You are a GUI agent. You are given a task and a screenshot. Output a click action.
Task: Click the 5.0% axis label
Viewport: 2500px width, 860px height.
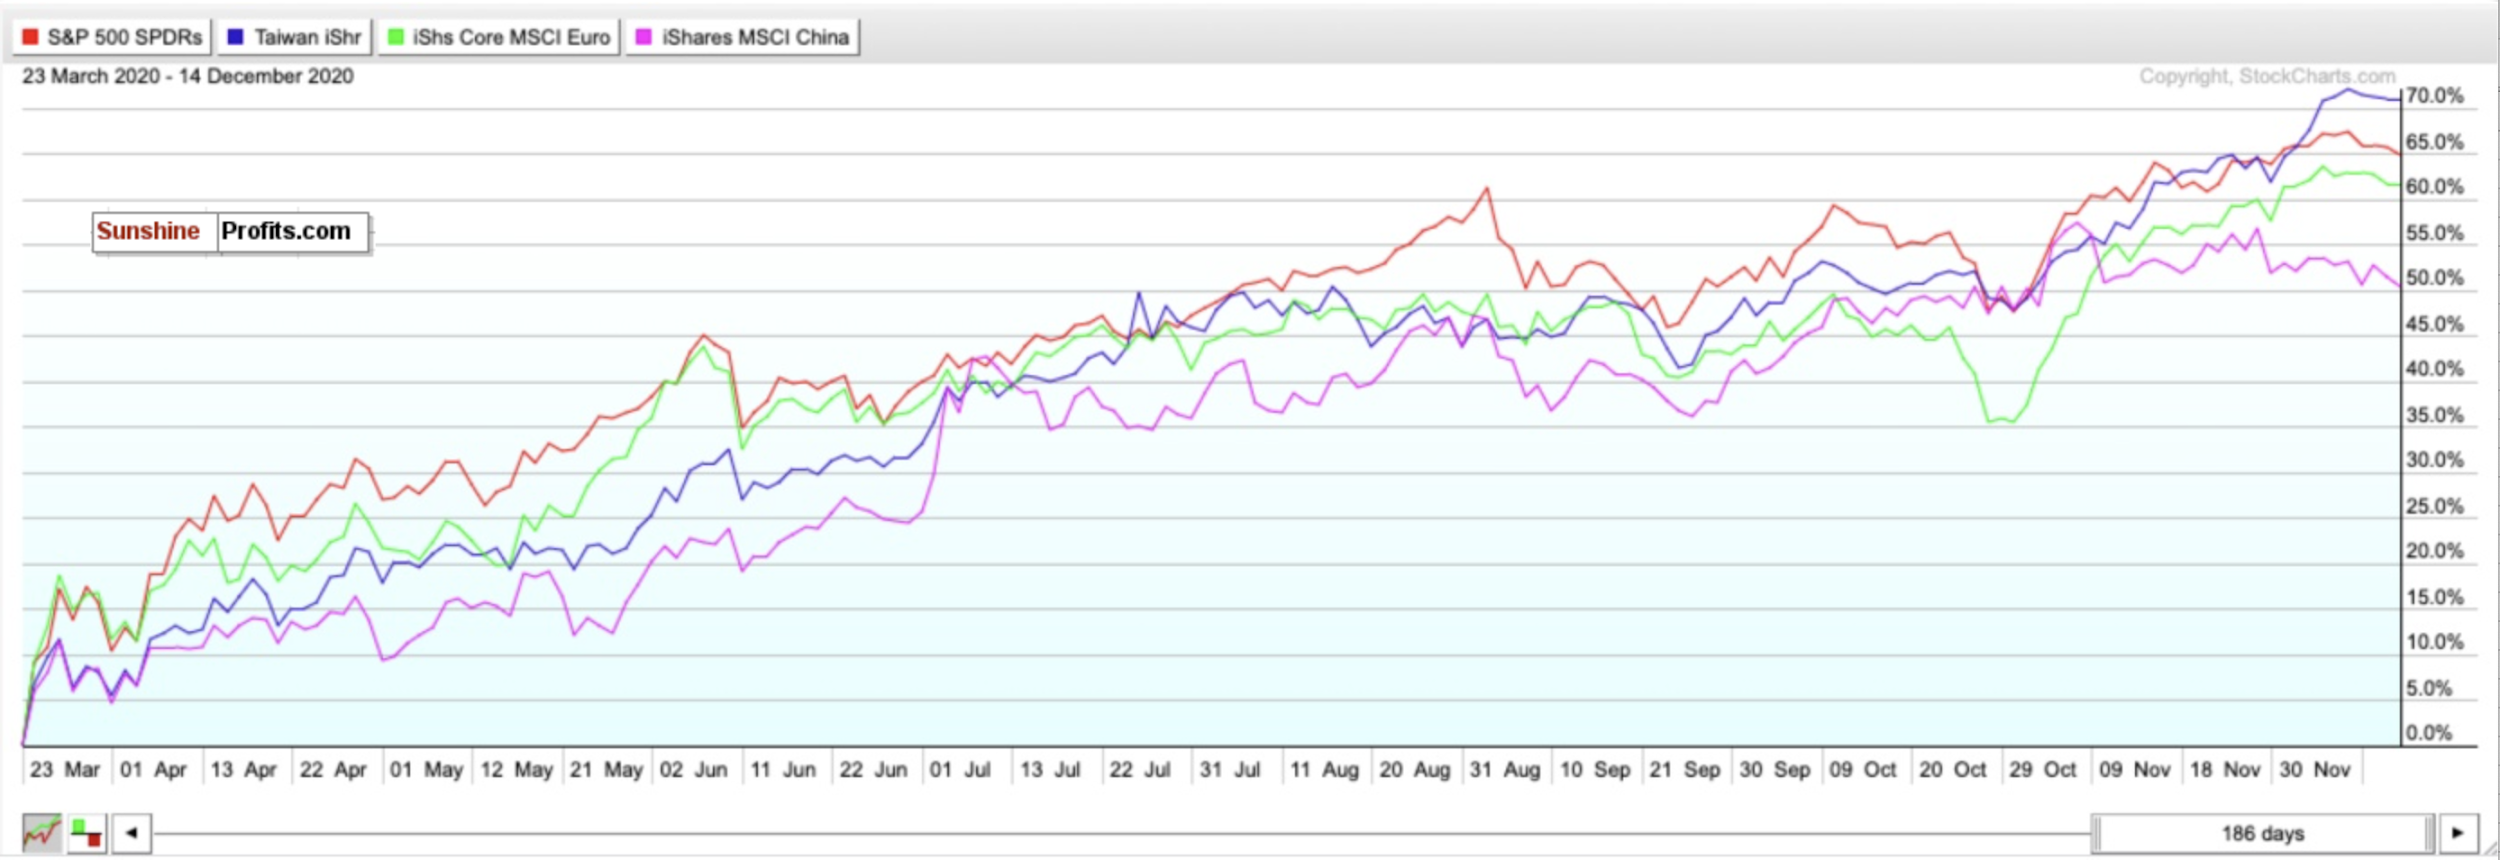point(2429,688)
